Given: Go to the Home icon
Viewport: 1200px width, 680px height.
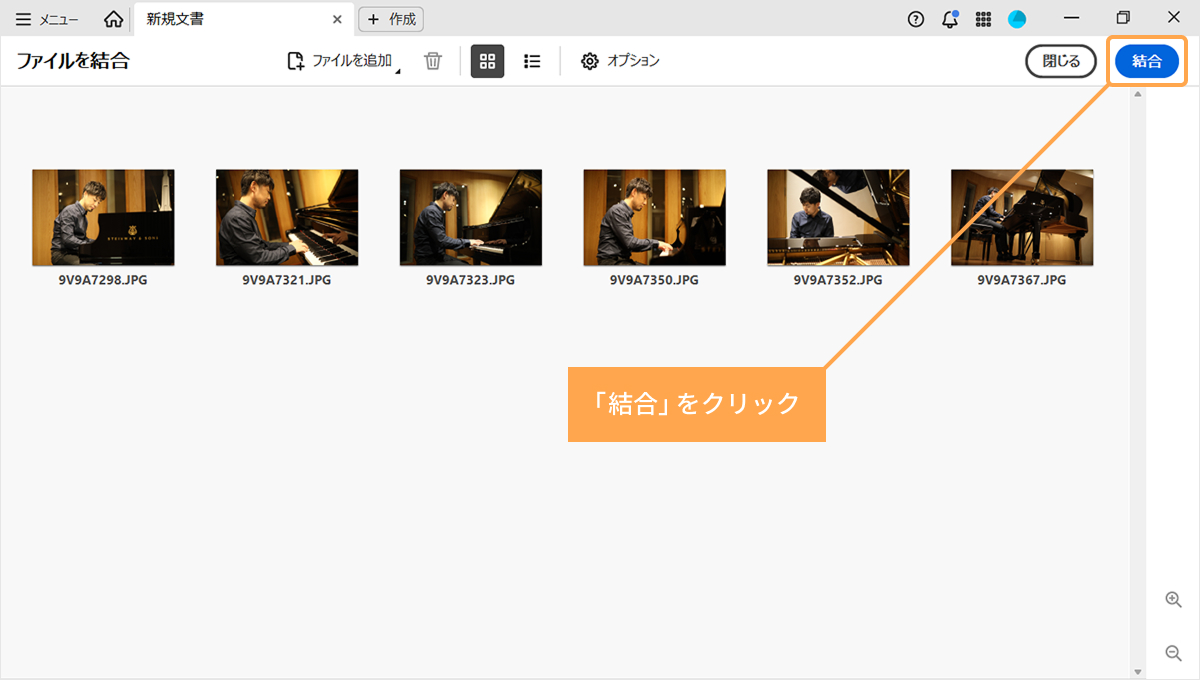Looking at the screenshot, I should point(114,19).
